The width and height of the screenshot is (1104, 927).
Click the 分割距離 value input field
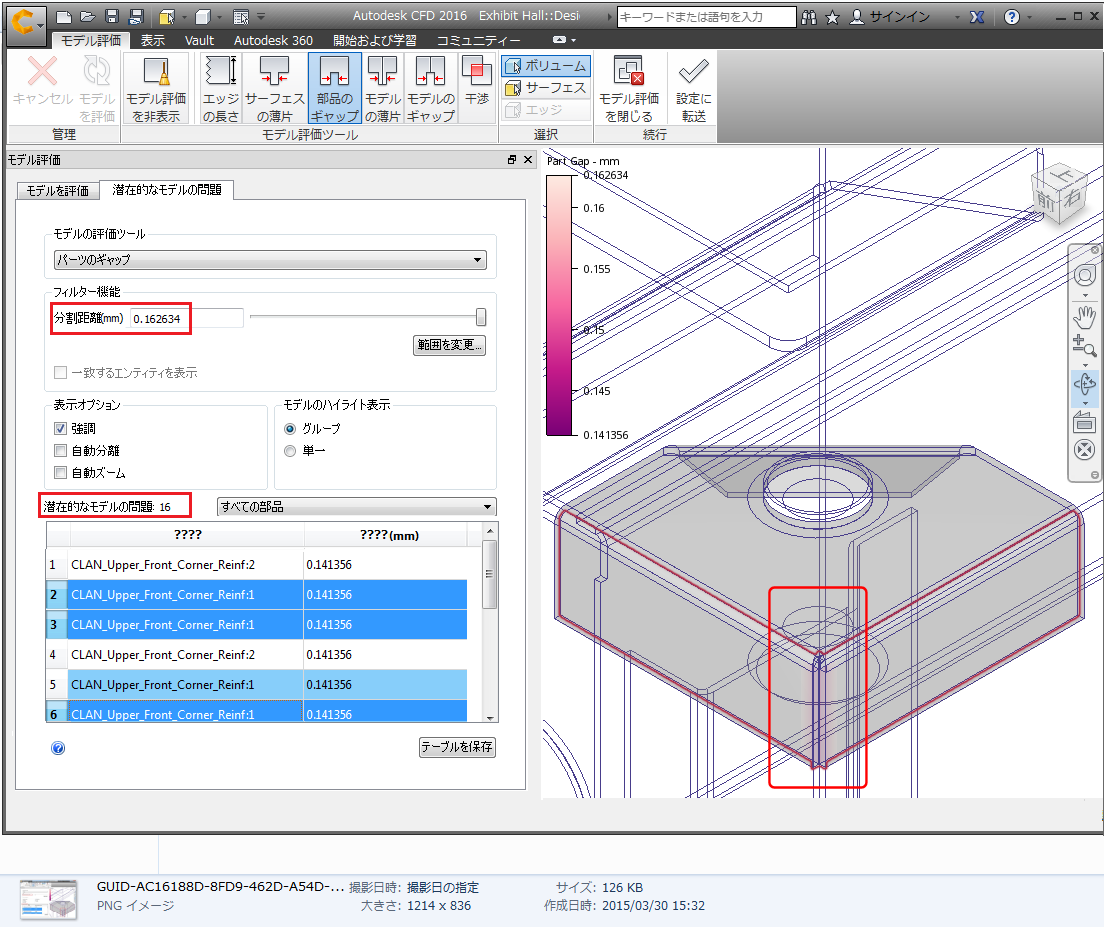[187, 319]
